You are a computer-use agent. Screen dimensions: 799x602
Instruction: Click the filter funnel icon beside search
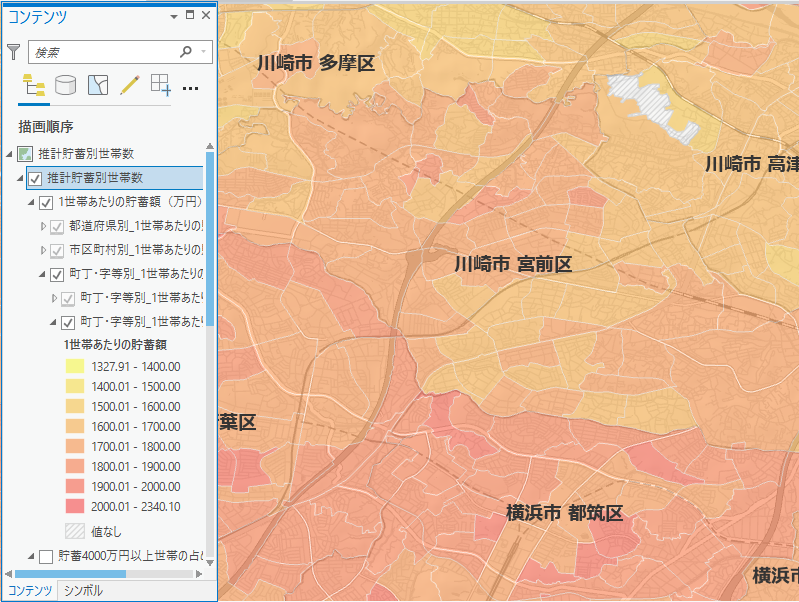[13, 51]
